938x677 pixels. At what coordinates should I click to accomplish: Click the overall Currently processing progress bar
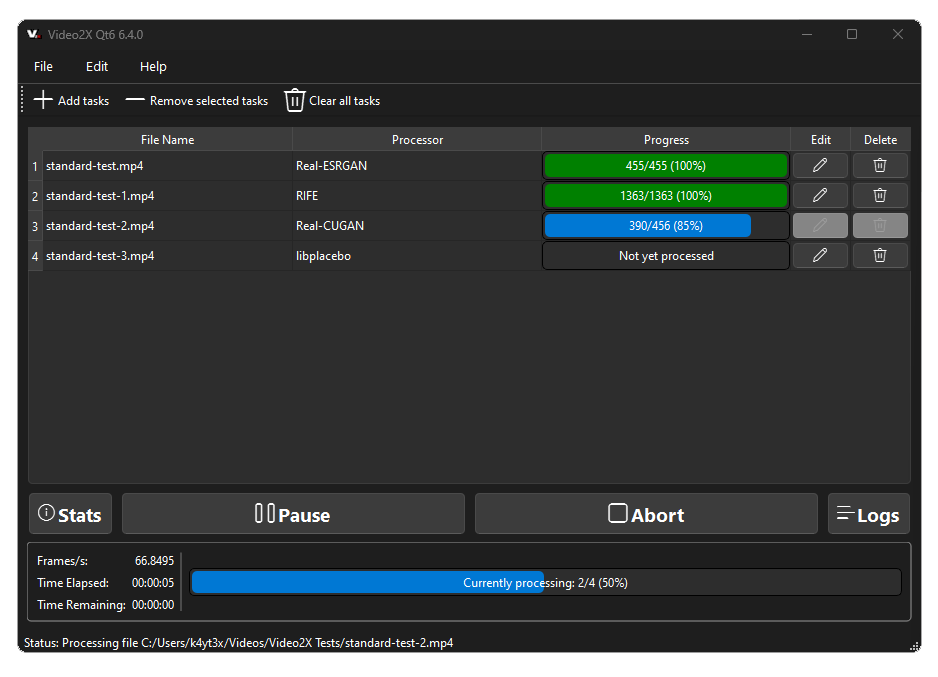pos(545,581)
